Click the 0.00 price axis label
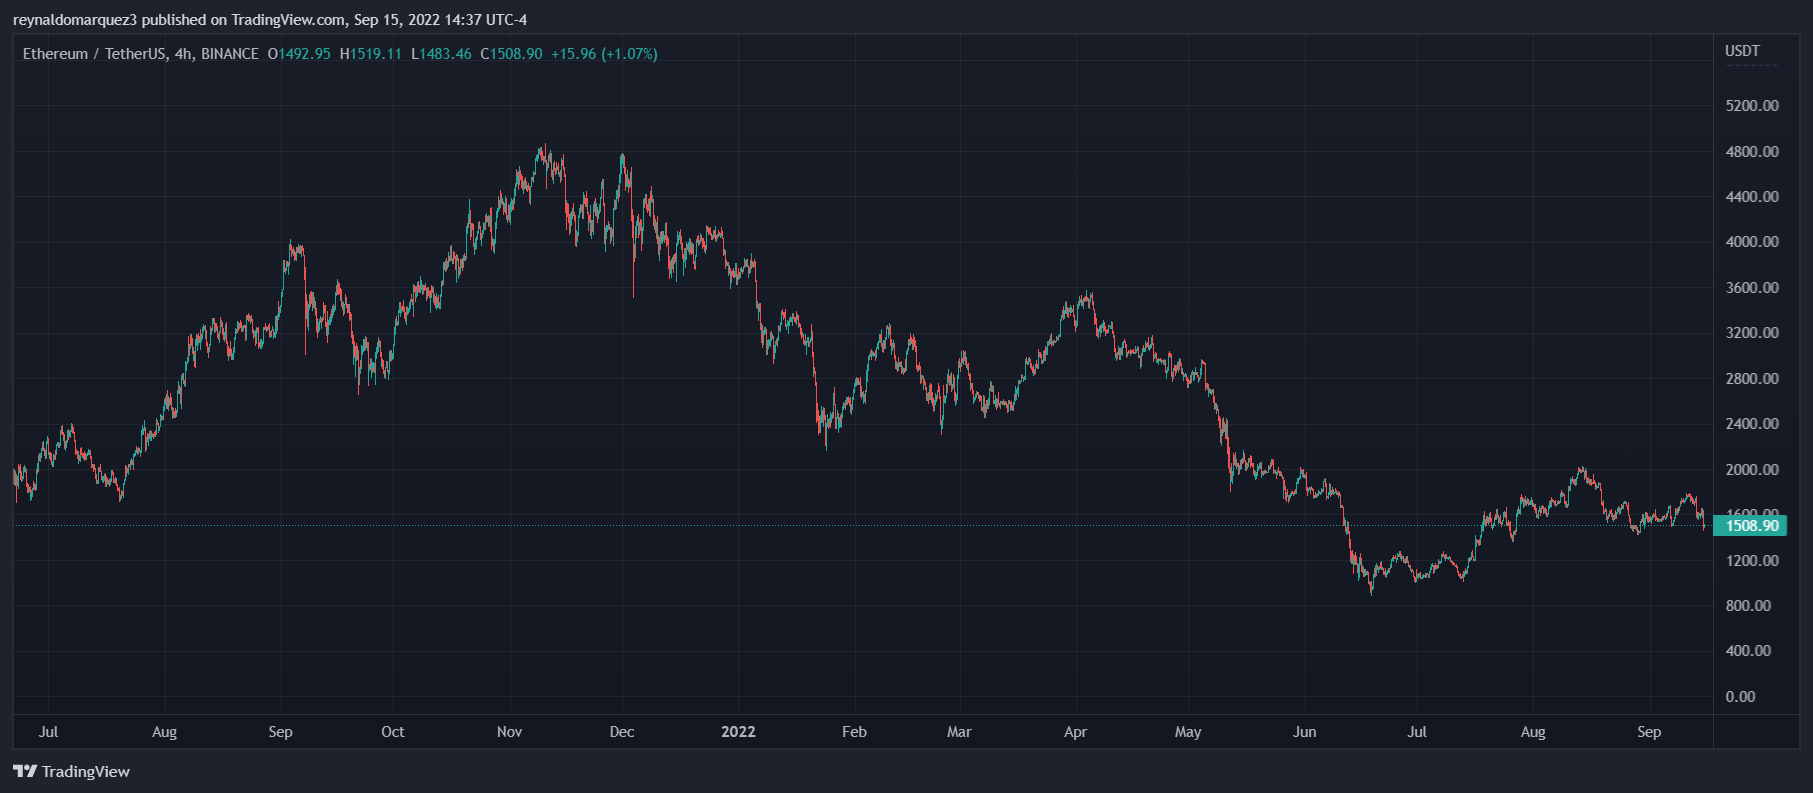Image resolution: width=1813 pixels, height=793 pixels. [1740, 697]
